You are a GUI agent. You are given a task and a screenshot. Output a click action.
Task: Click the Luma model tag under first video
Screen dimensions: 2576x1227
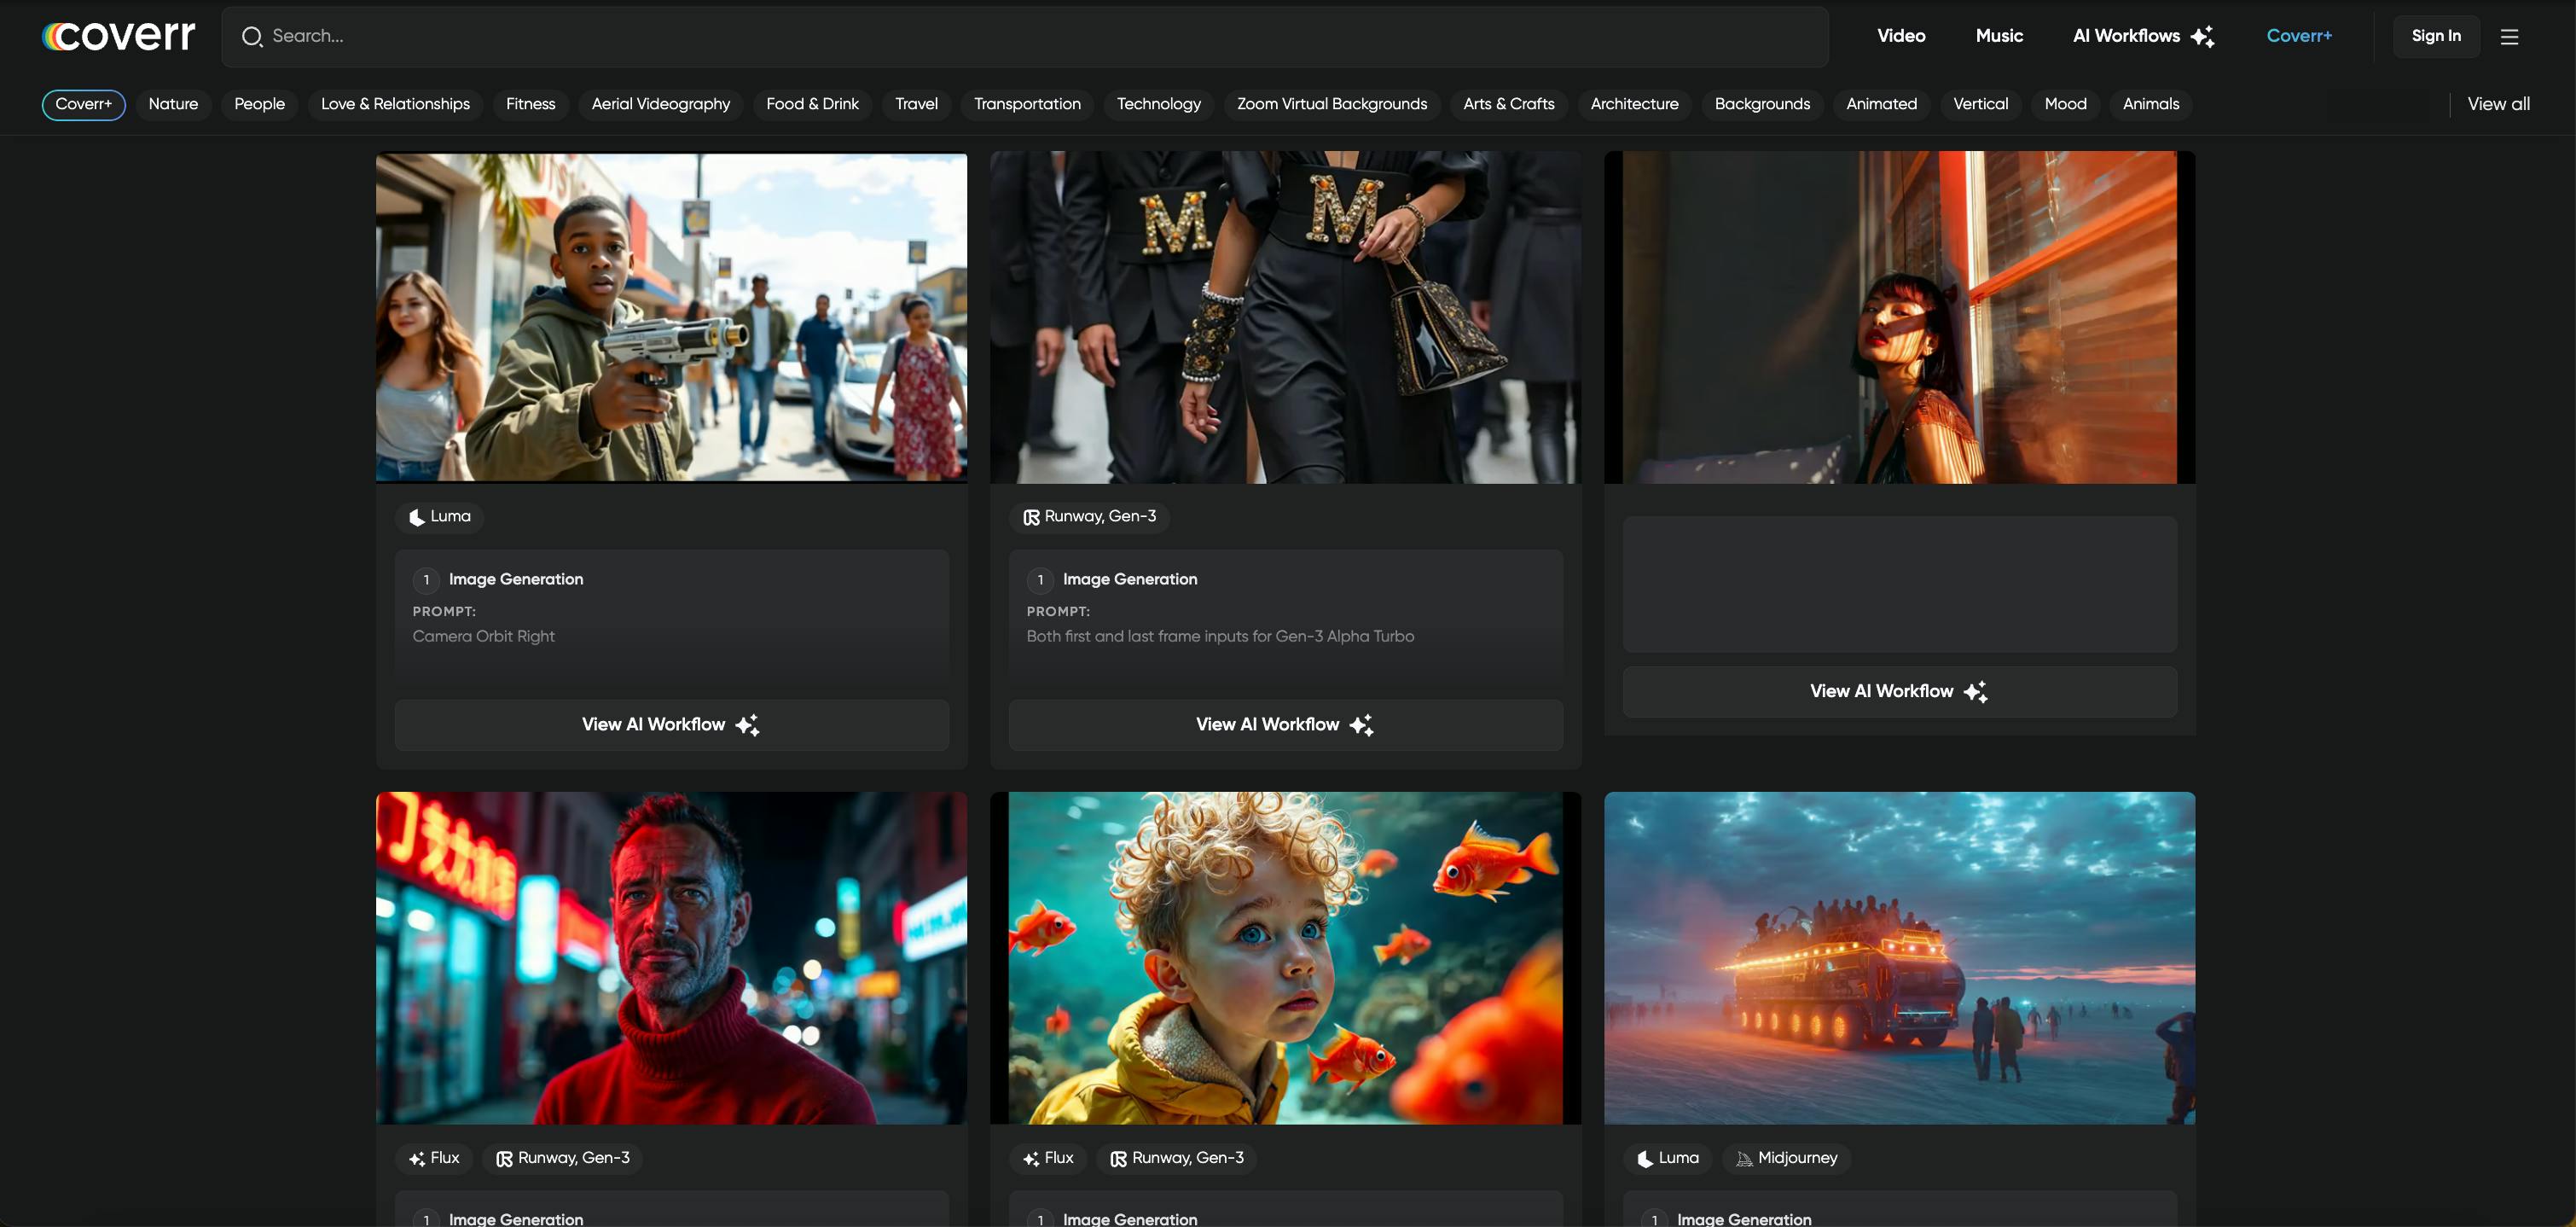pyautogui.click(x=440, y=516)
